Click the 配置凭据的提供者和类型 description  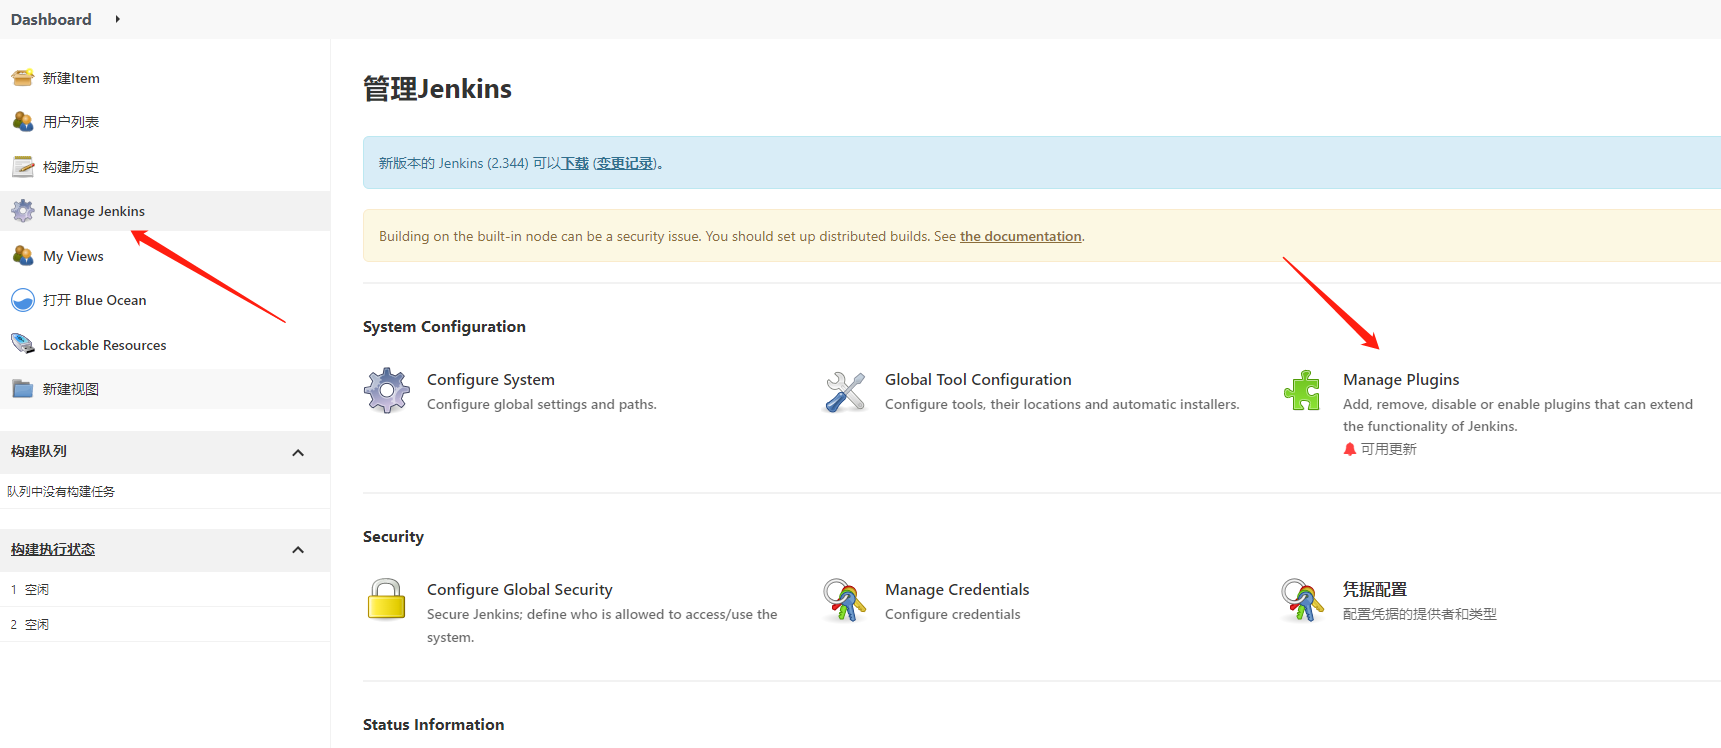click(1420, 614)
